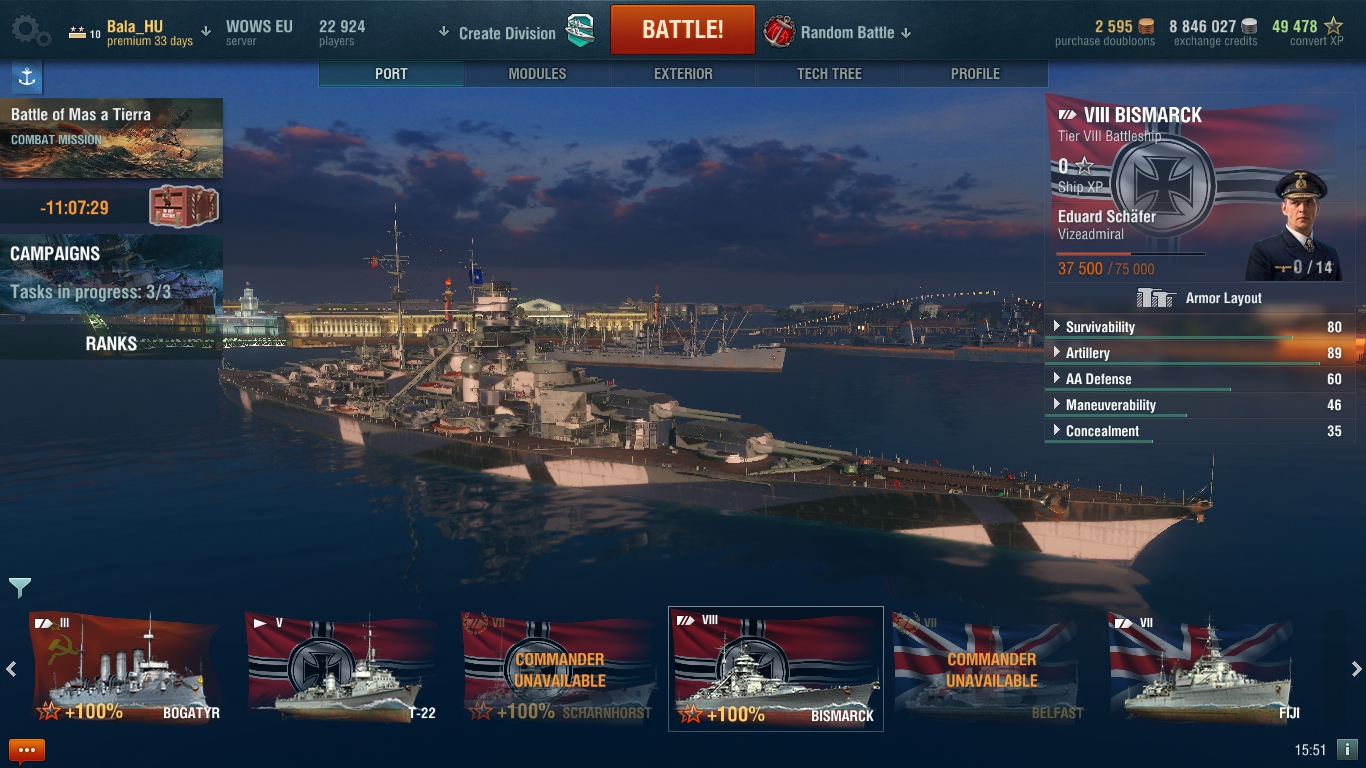Open the carousel filter funnel icon
The width and height of the screenshot is (1366, 768).
[x=20, y=587]
